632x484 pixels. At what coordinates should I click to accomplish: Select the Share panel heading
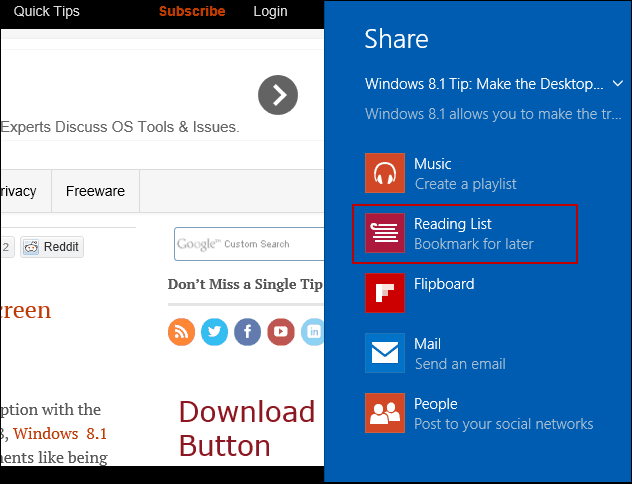[x=396, y=39]
